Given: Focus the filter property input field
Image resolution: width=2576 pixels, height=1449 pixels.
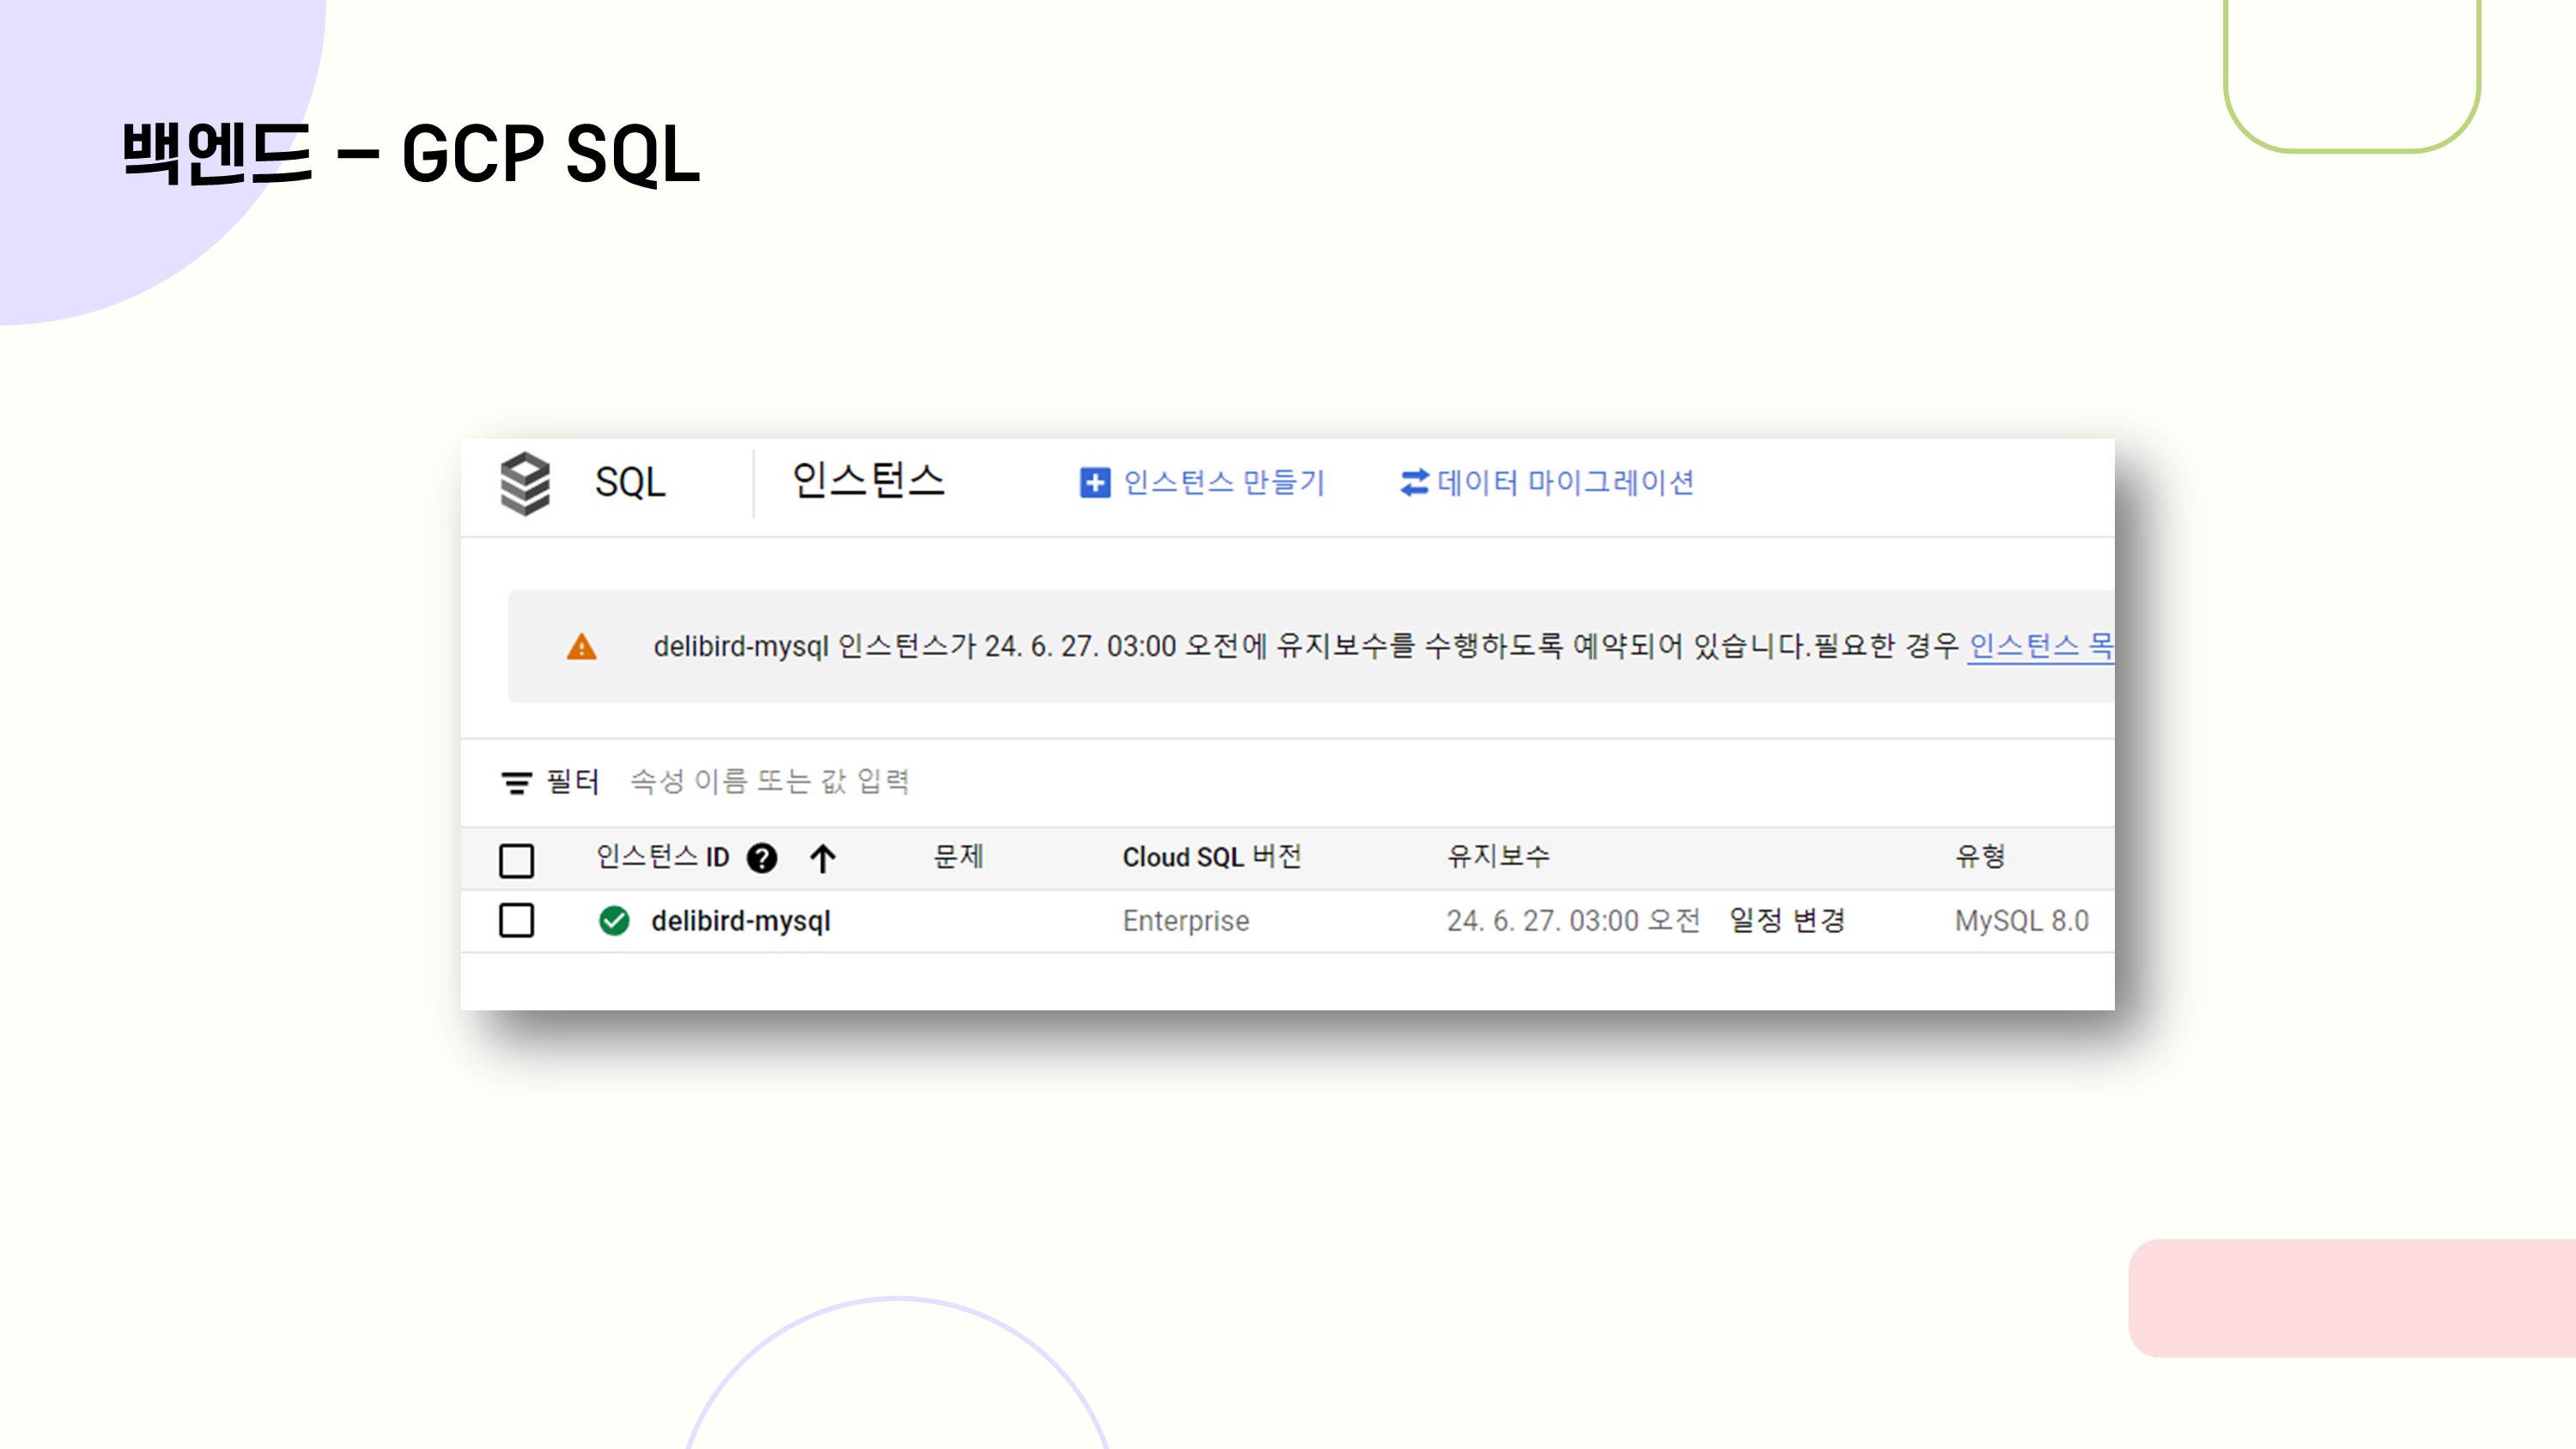Looking at the screenshot, I should coord(770,781).
